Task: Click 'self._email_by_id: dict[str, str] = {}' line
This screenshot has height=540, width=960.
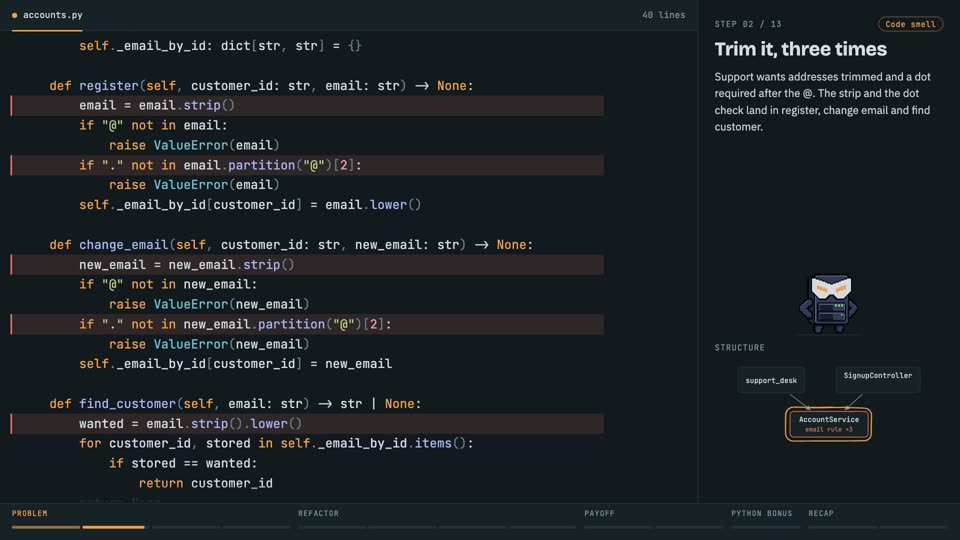Action: click(x=220, y=46)
